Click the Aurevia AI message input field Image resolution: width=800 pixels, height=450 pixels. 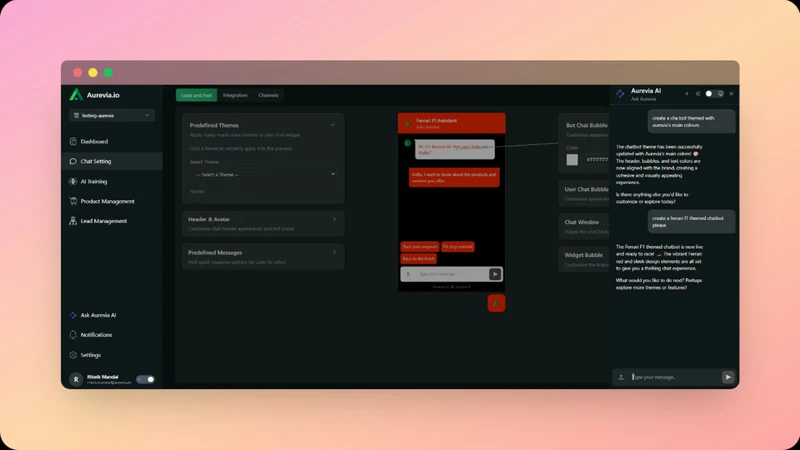[x=673, y=377]
